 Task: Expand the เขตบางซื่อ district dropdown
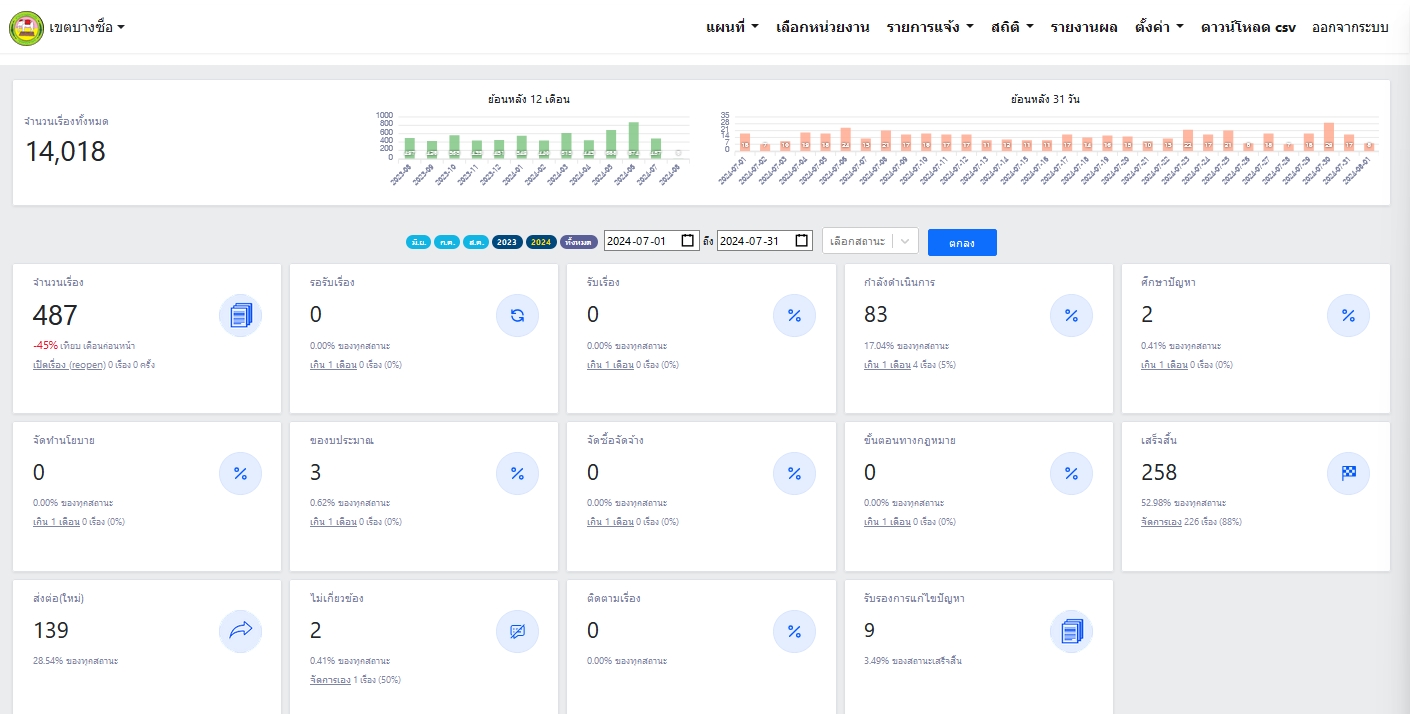[x=86, y=27]
